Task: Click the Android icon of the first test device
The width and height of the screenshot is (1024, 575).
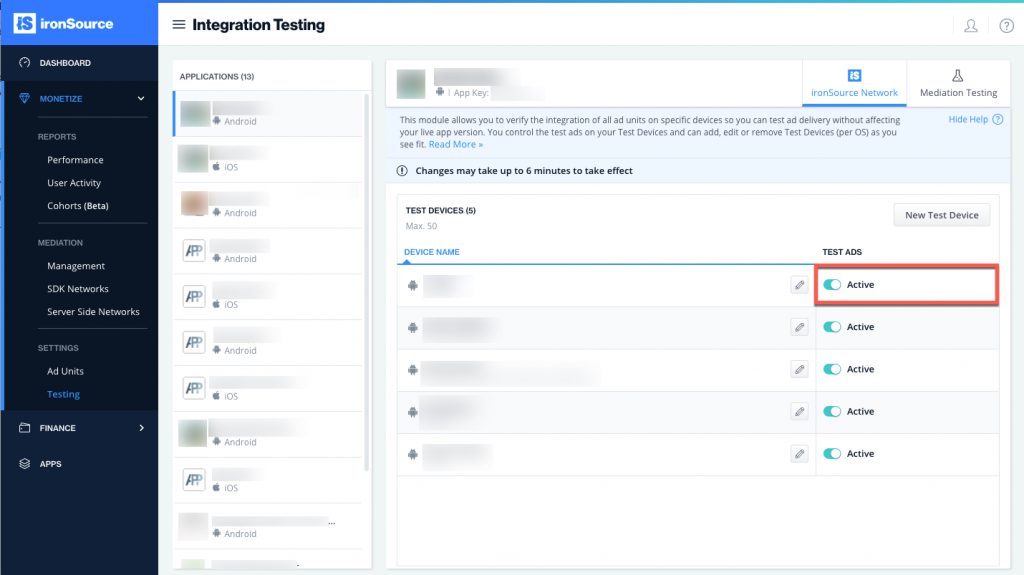Action: 413,286
